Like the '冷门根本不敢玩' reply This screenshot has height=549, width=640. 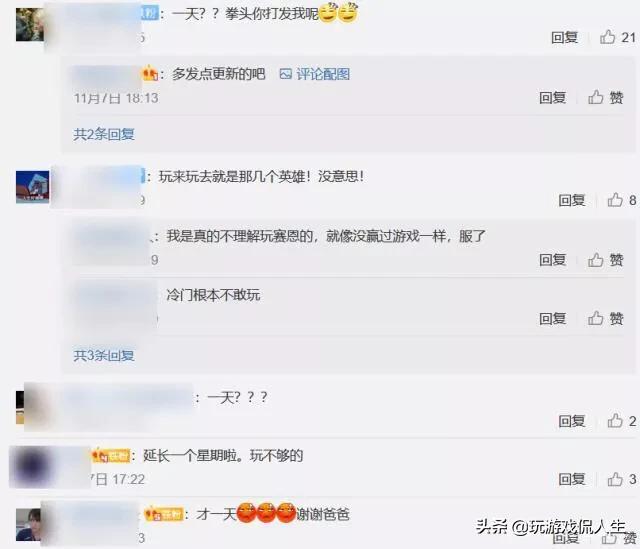point(596,318)
